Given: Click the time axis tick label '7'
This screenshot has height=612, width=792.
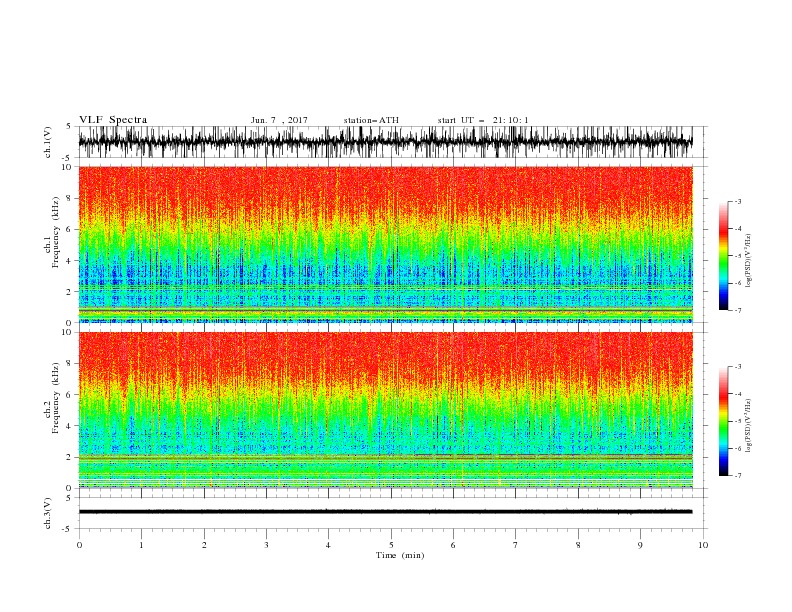Looking at the screenshot, I should point(516,545).
